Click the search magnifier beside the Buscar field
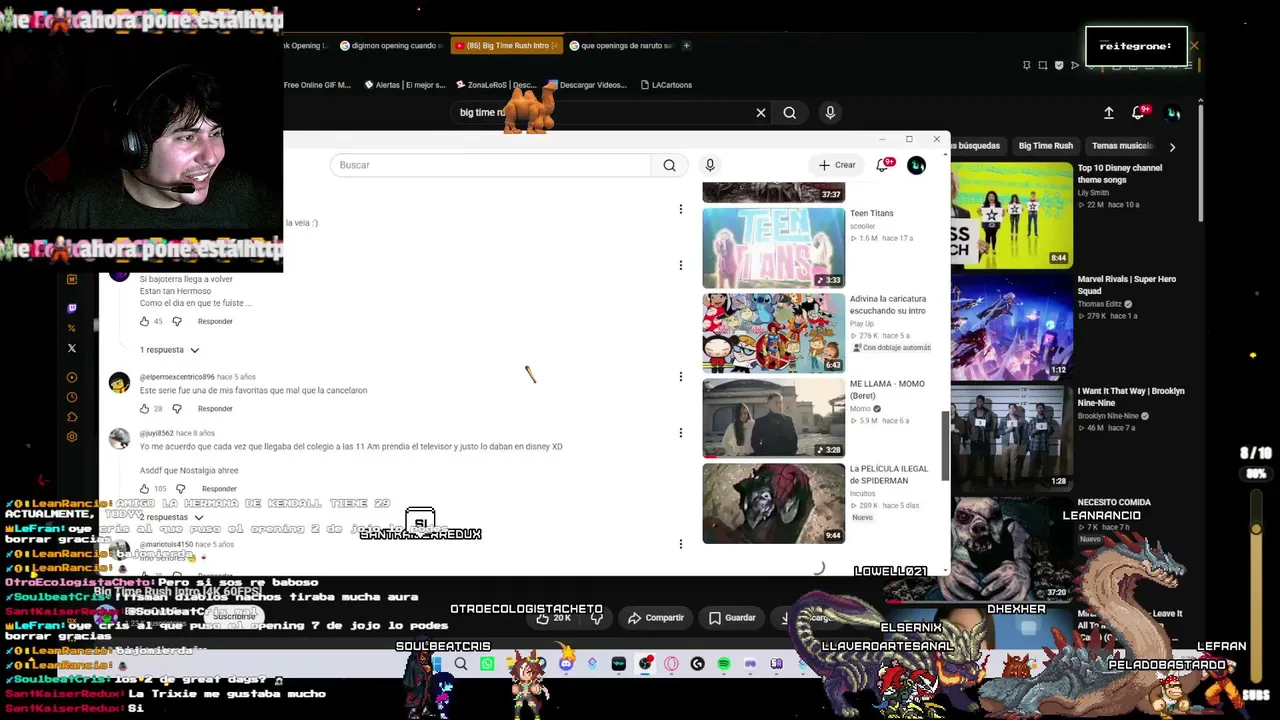 (x=669, y=165)
